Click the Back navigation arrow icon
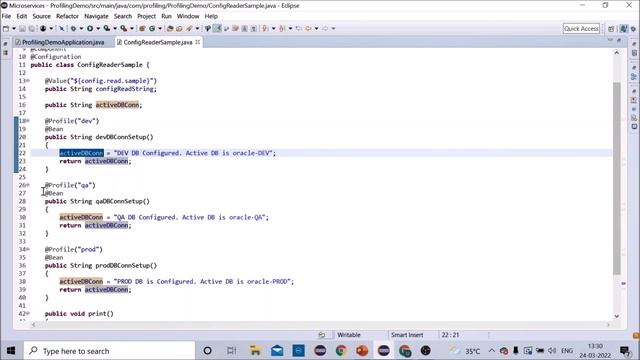Viewport: 640px width, 360px height. [308, 29]
